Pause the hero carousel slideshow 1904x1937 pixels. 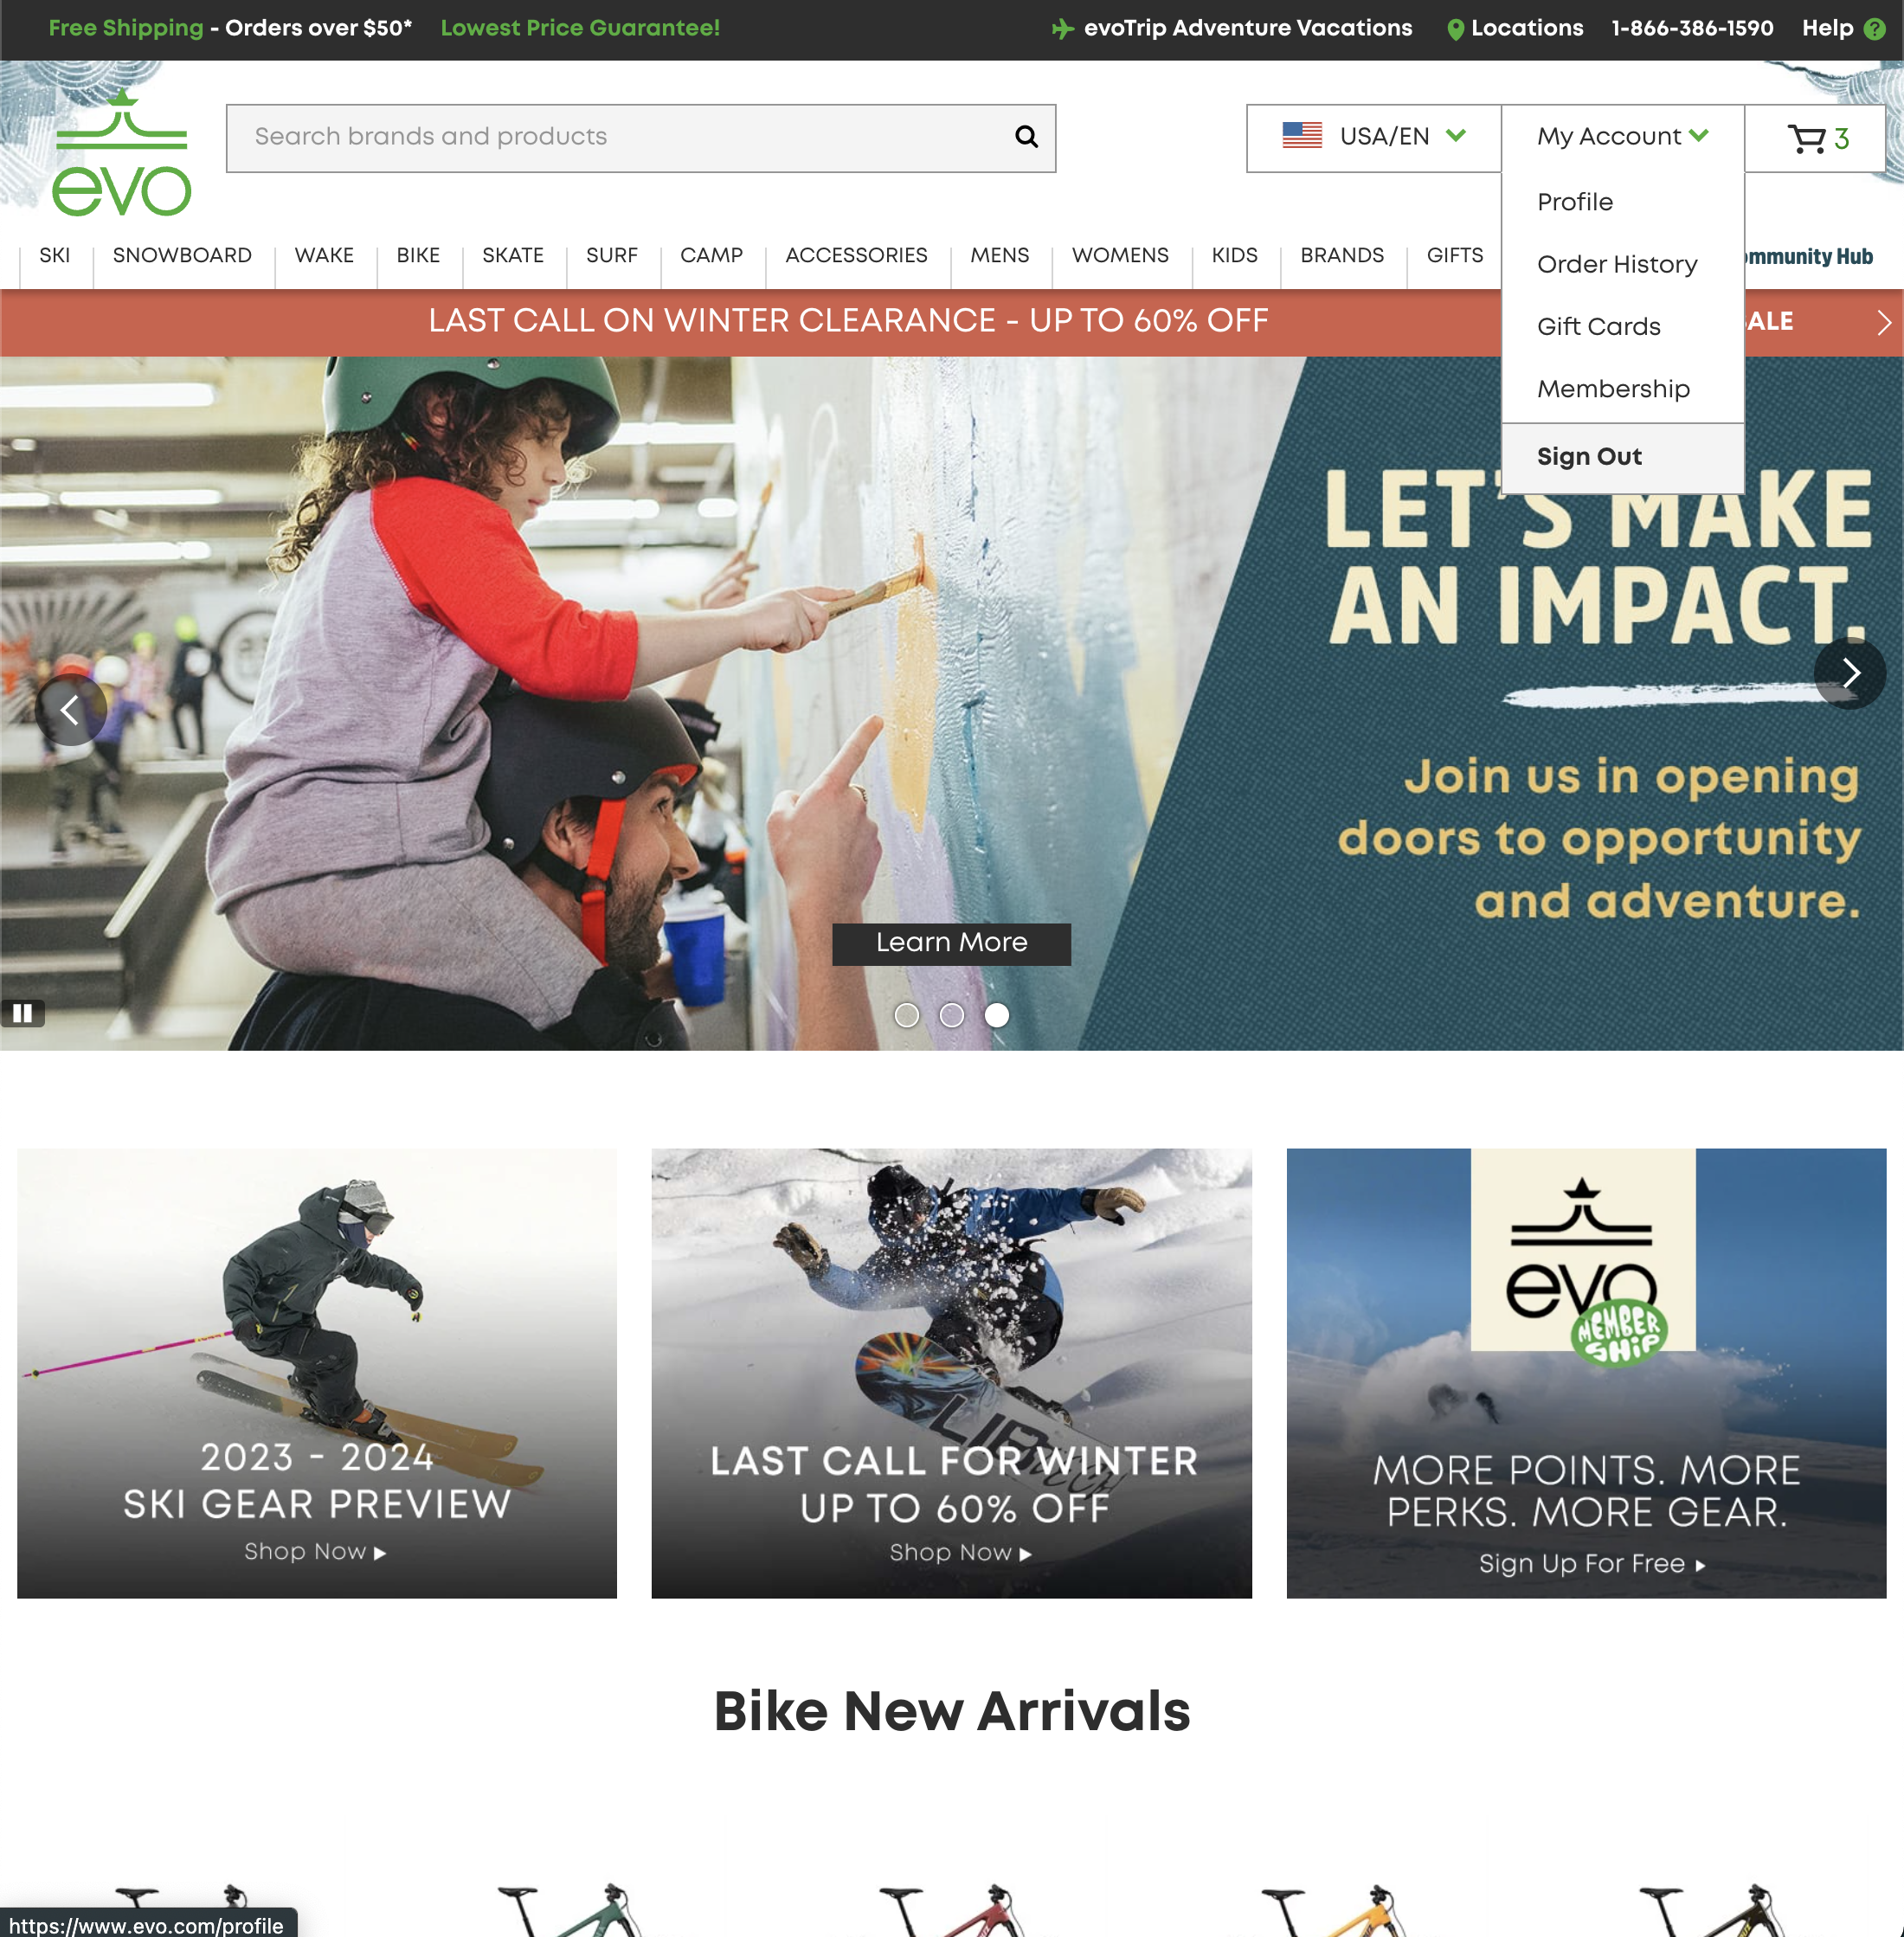22,1013
